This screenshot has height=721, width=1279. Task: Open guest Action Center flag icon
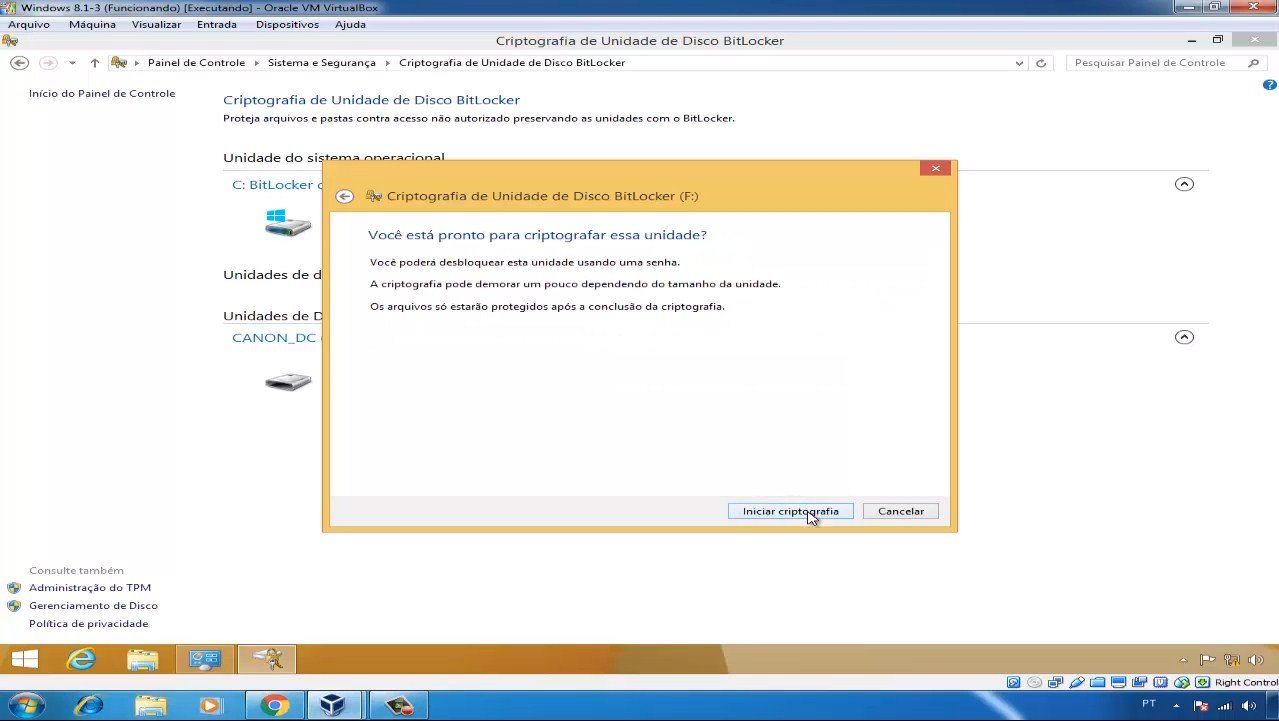coord(1207,660)
